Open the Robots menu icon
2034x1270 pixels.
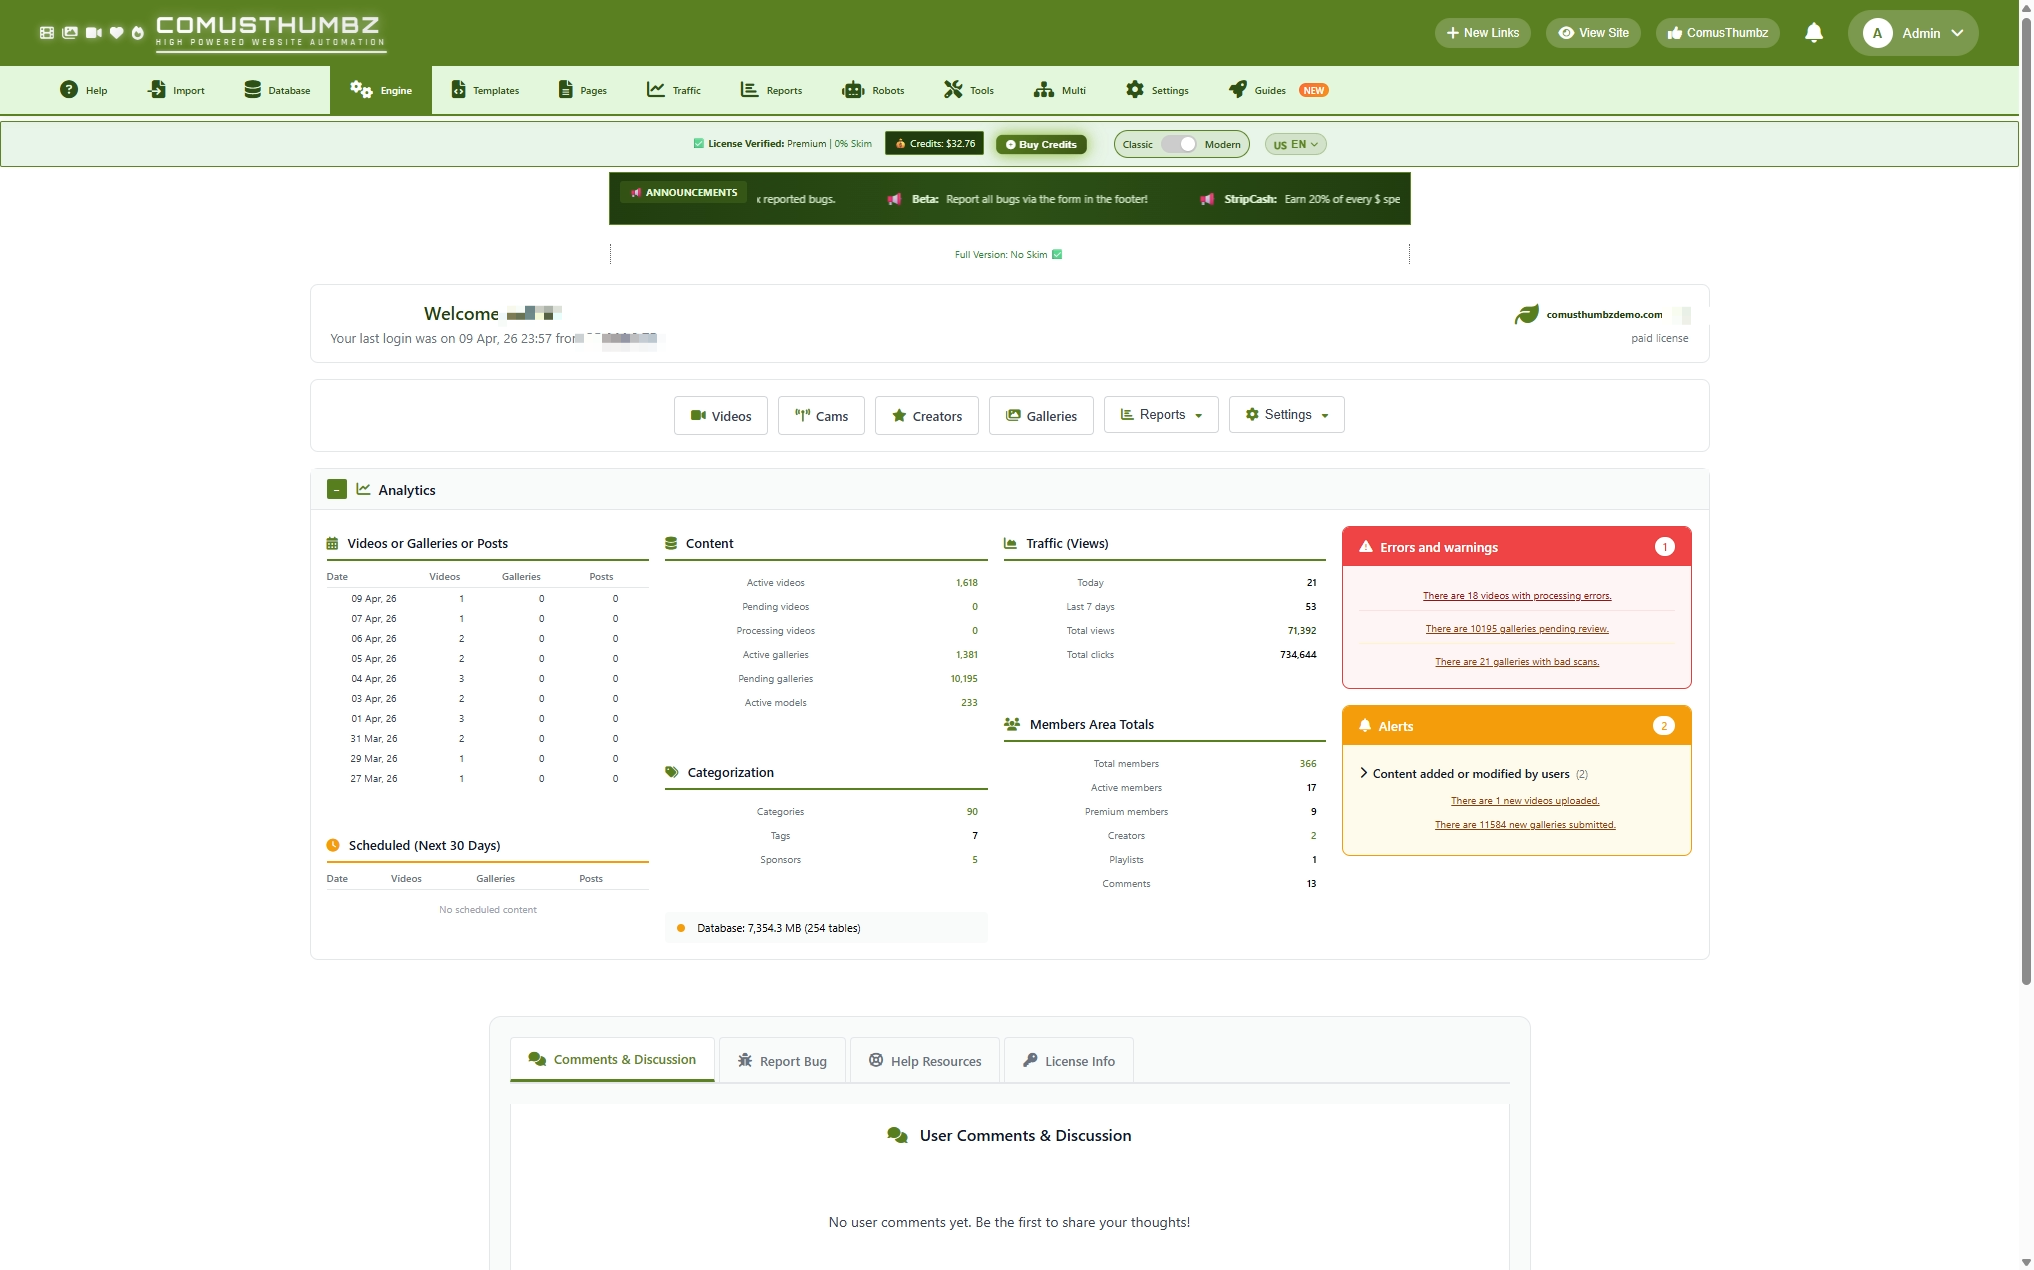click(x=852, y=90)
